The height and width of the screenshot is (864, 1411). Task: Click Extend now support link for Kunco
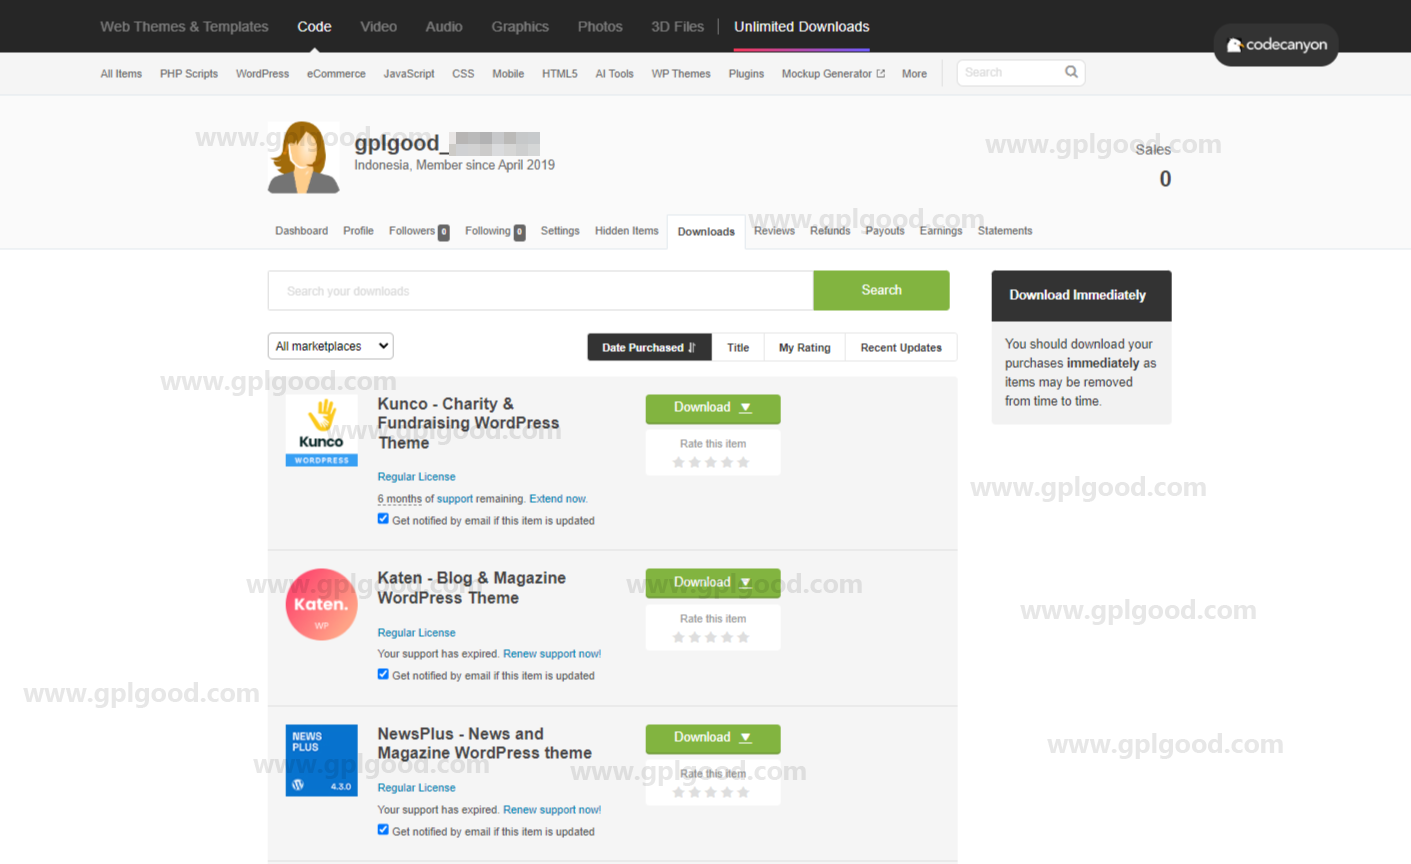click(x=557, y=499)
